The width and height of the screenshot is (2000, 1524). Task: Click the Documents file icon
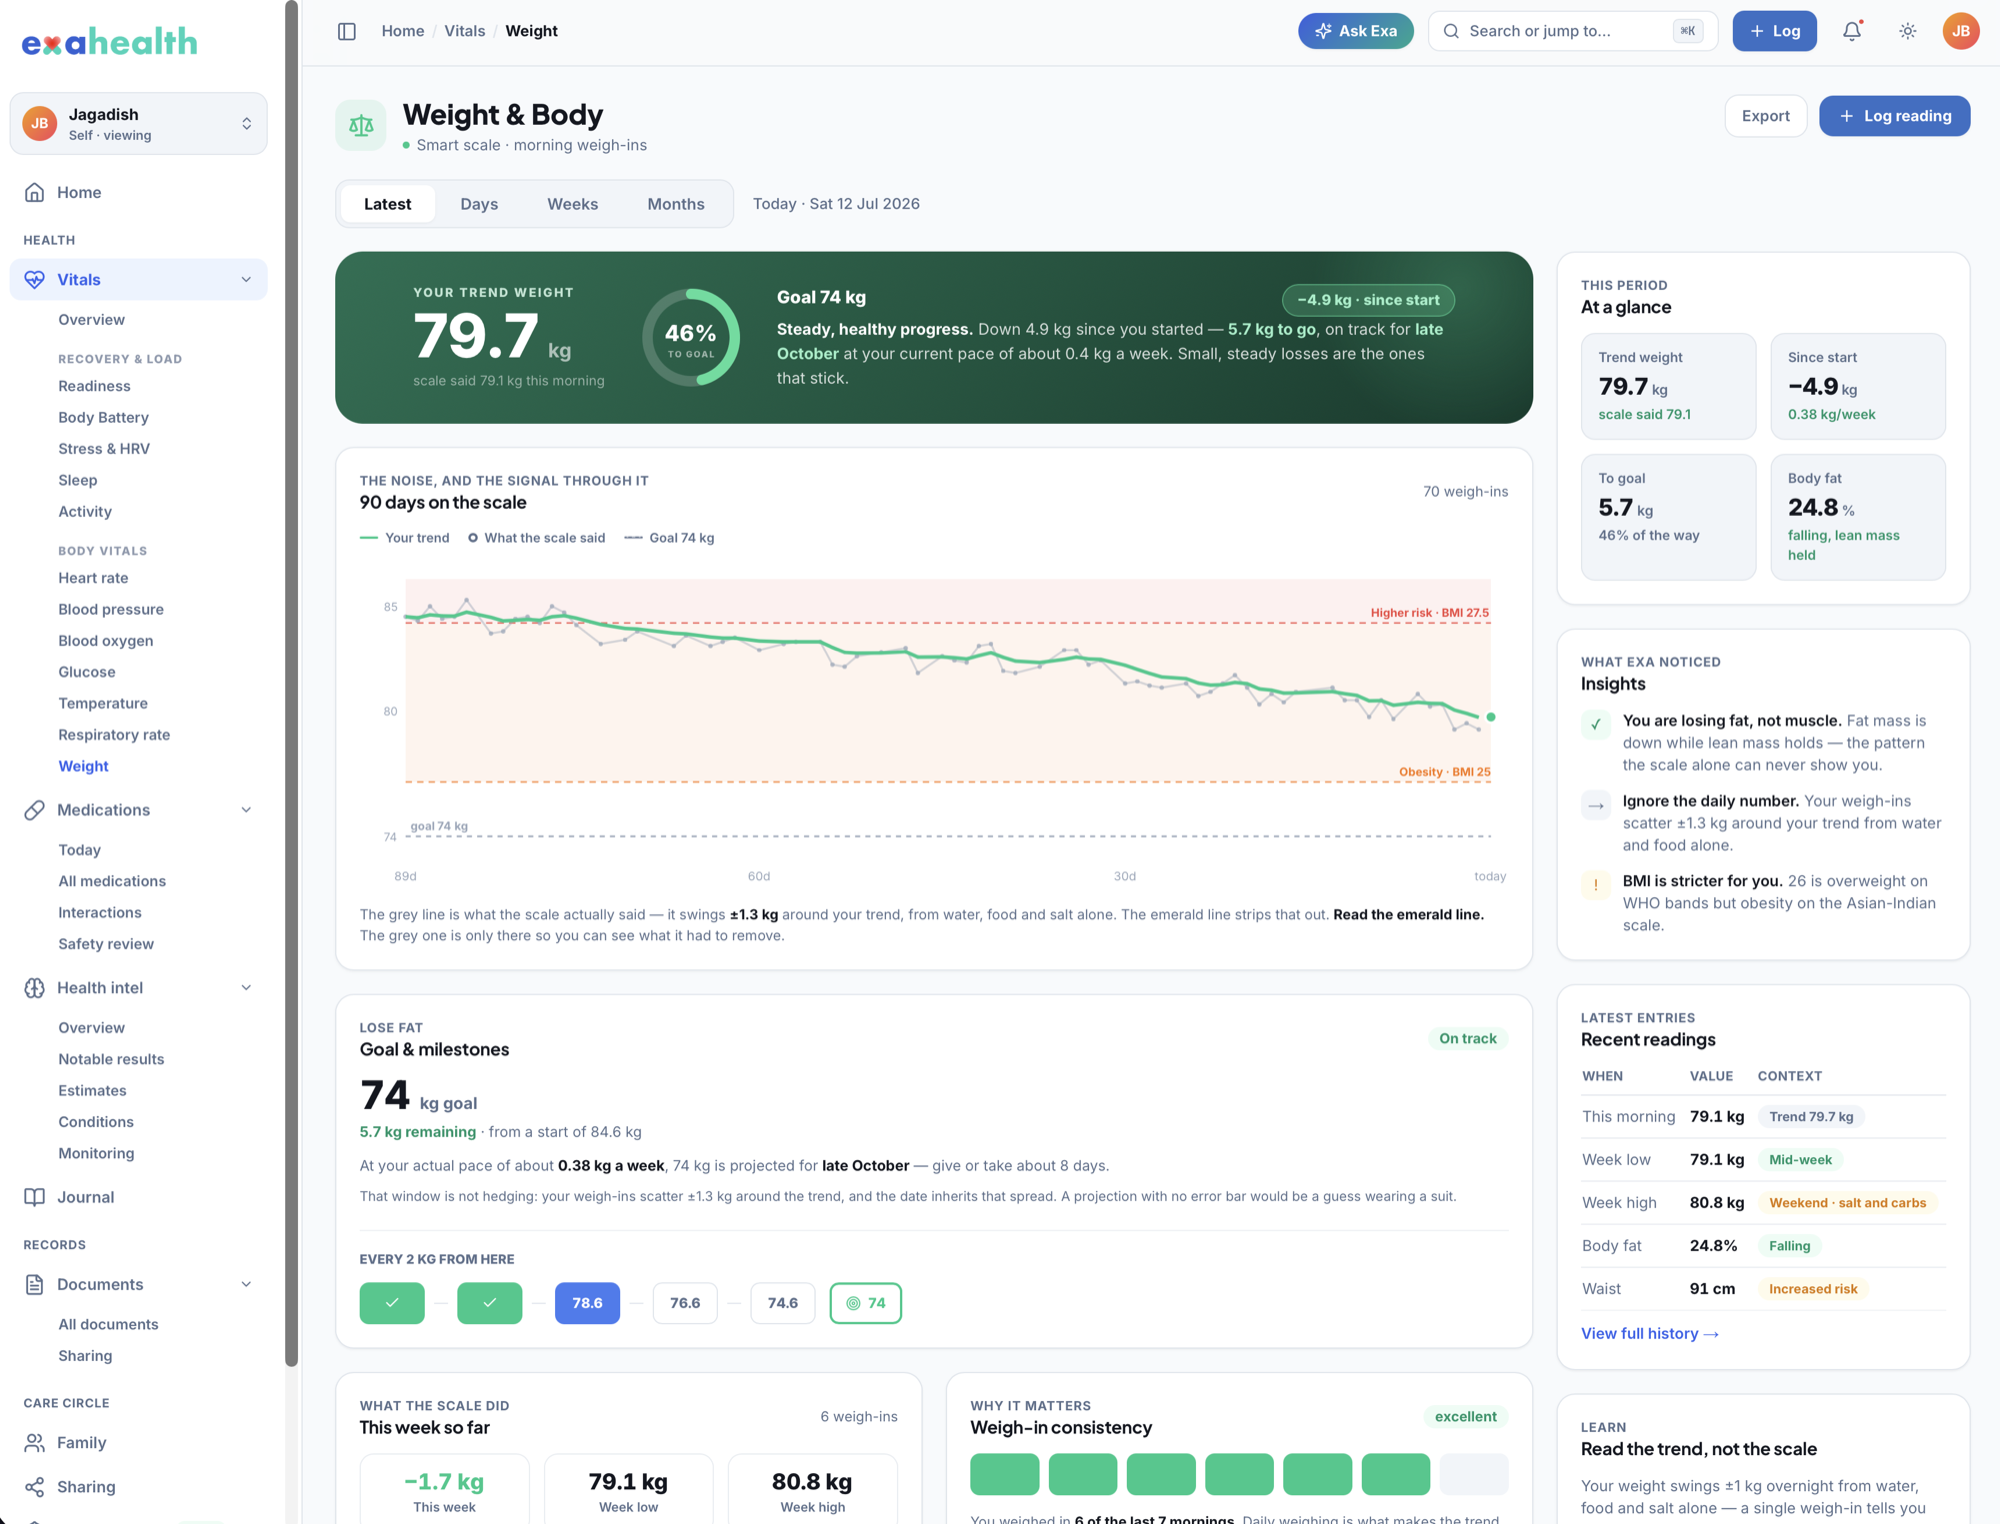pos(35,1284)
